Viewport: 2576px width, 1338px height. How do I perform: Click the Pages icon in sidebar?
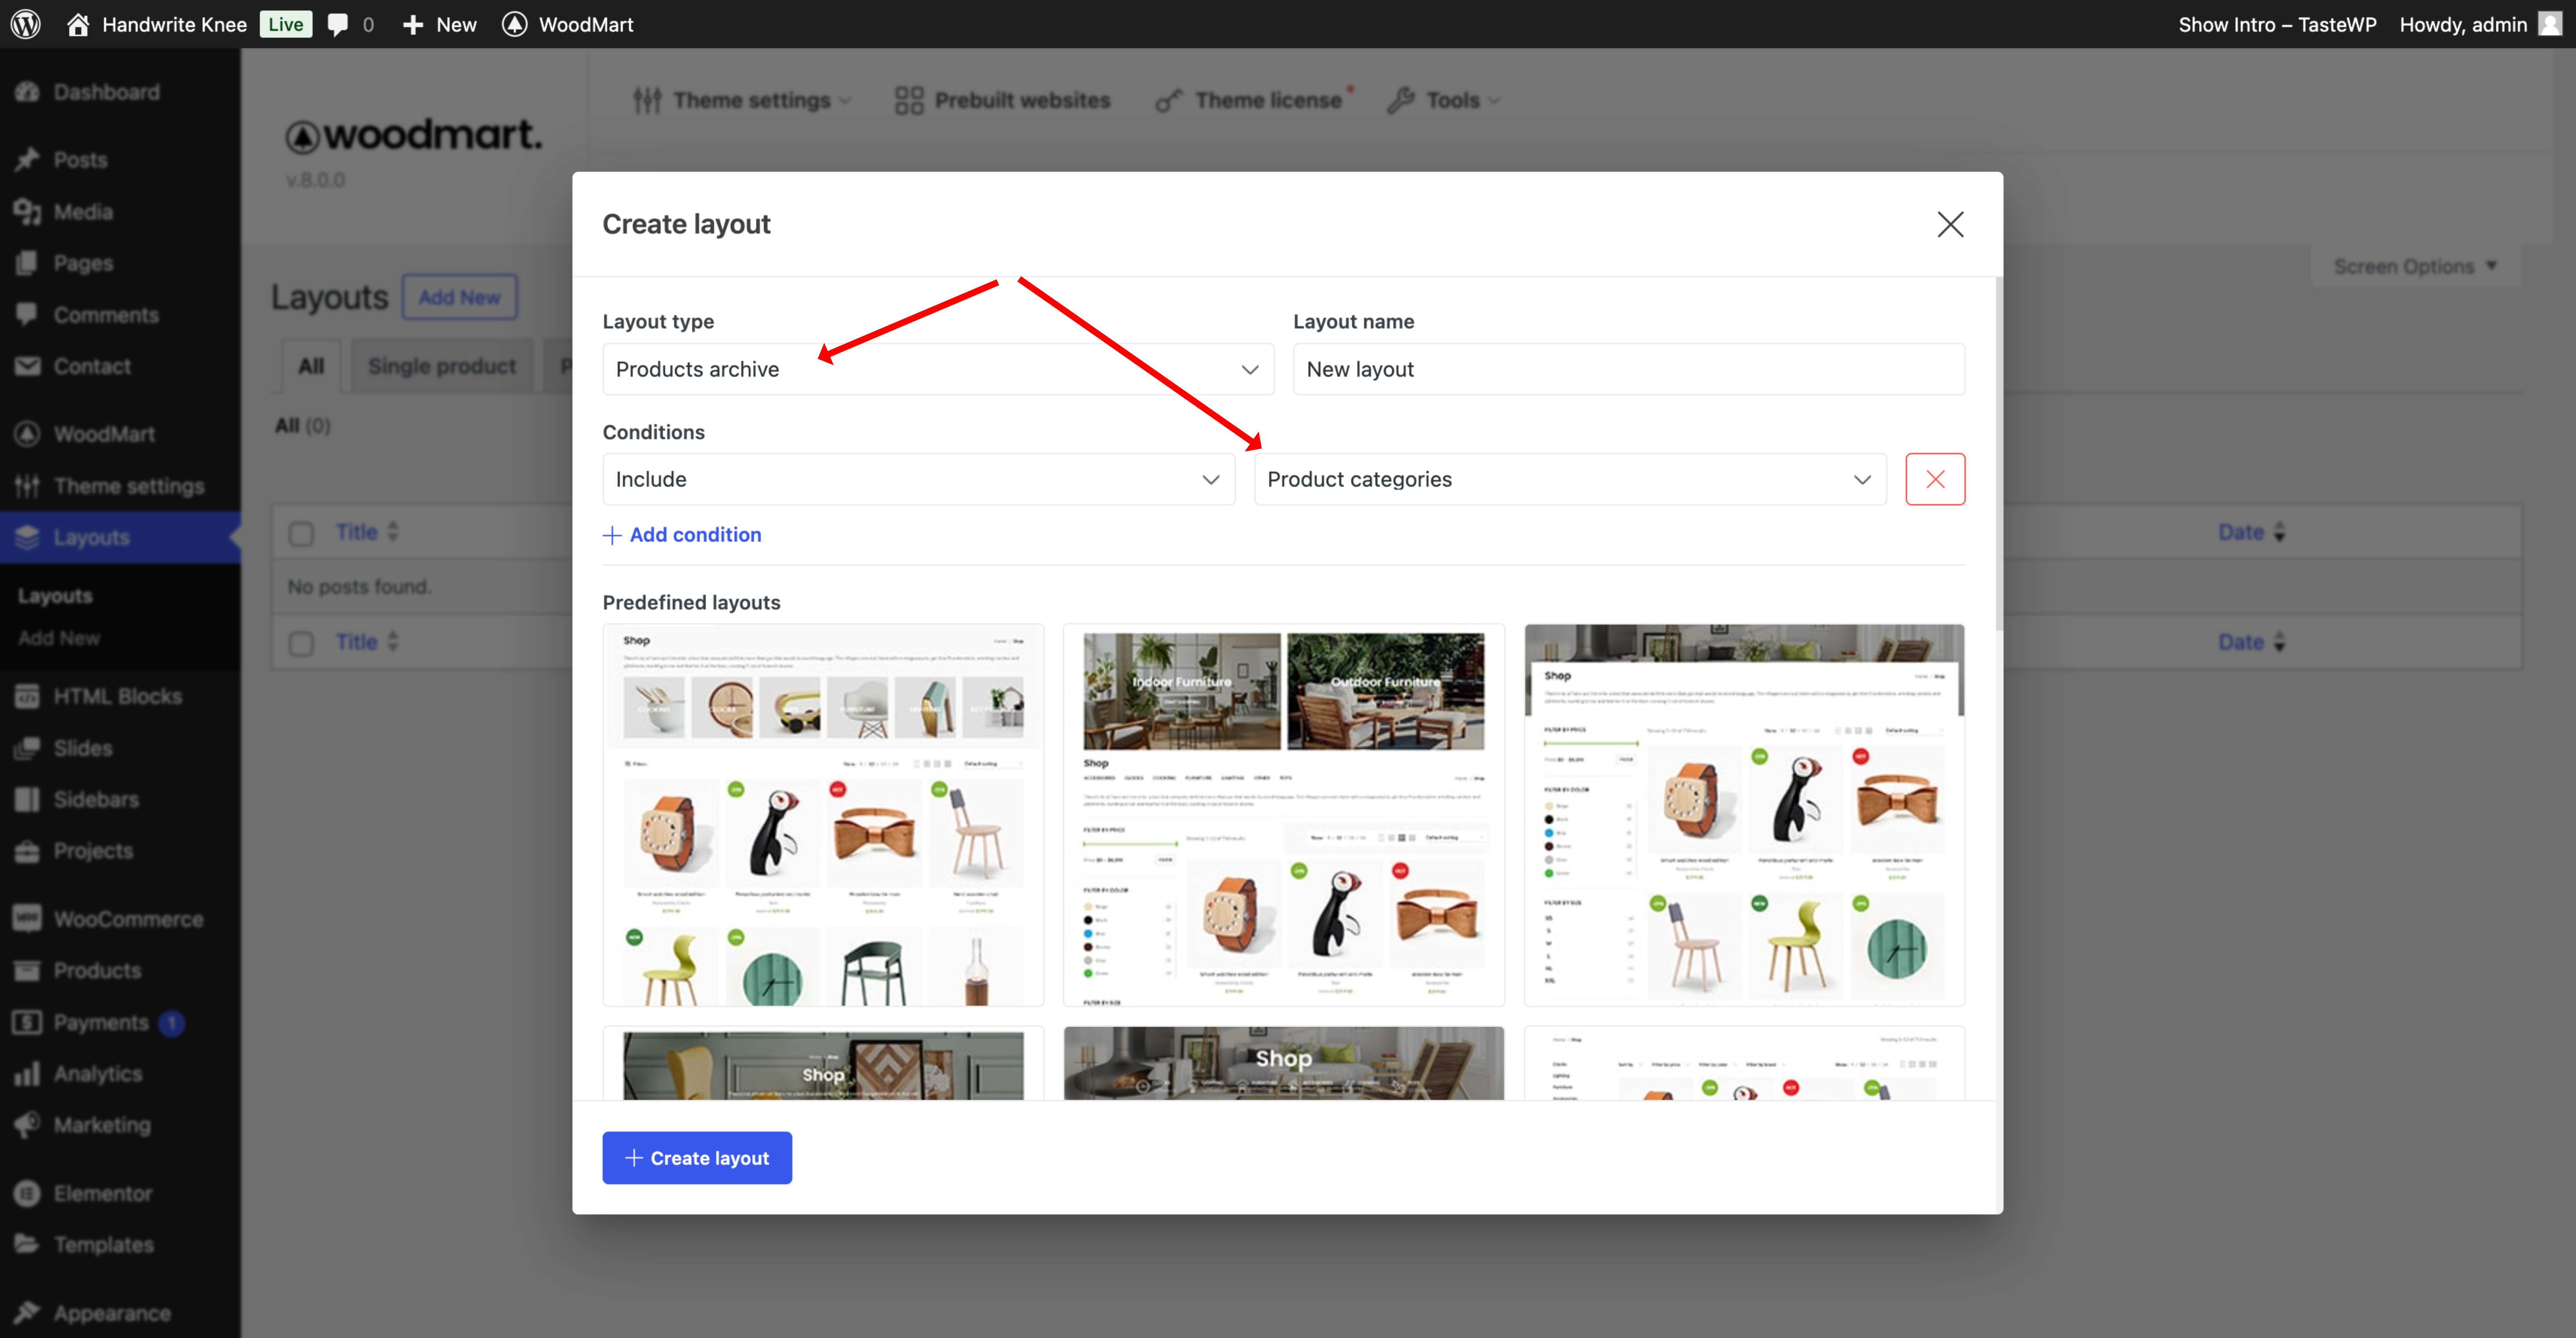[x=27, y=263]
